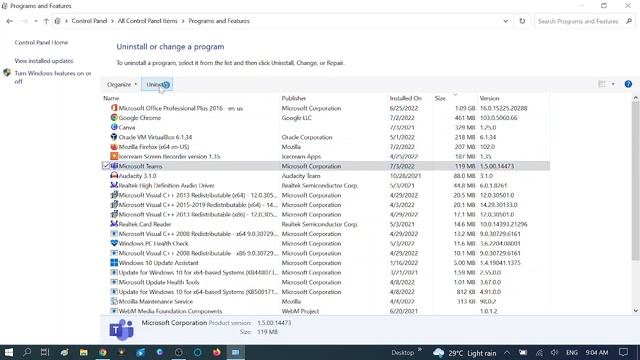
Task: Expand Desktop toolbar chevron on taskbar
Action: [x=420, y=350]
